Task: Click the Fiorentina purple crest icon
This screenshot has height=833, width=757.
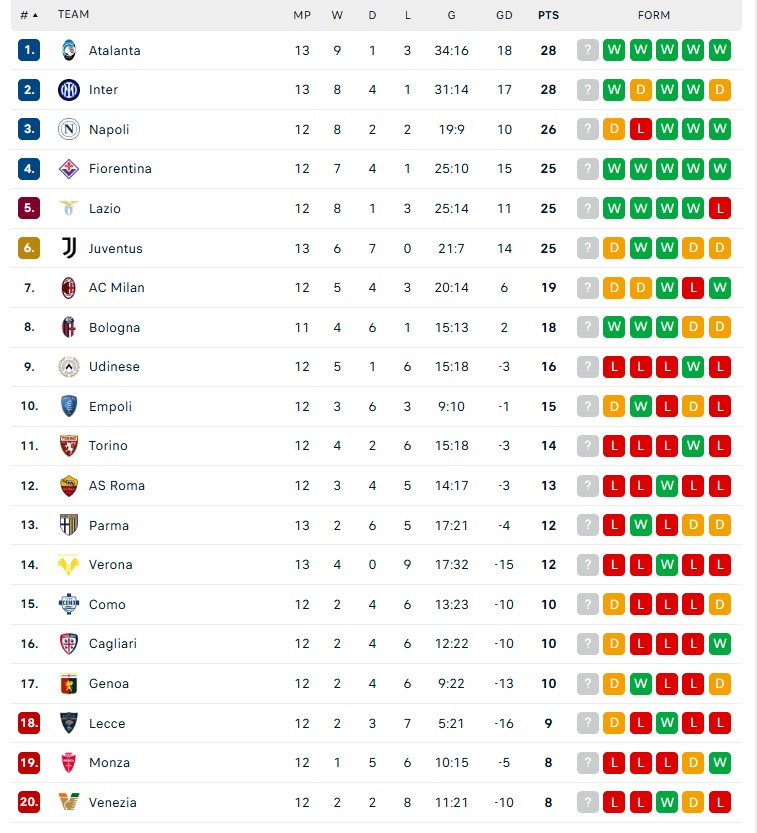Action: pos(69,169)
